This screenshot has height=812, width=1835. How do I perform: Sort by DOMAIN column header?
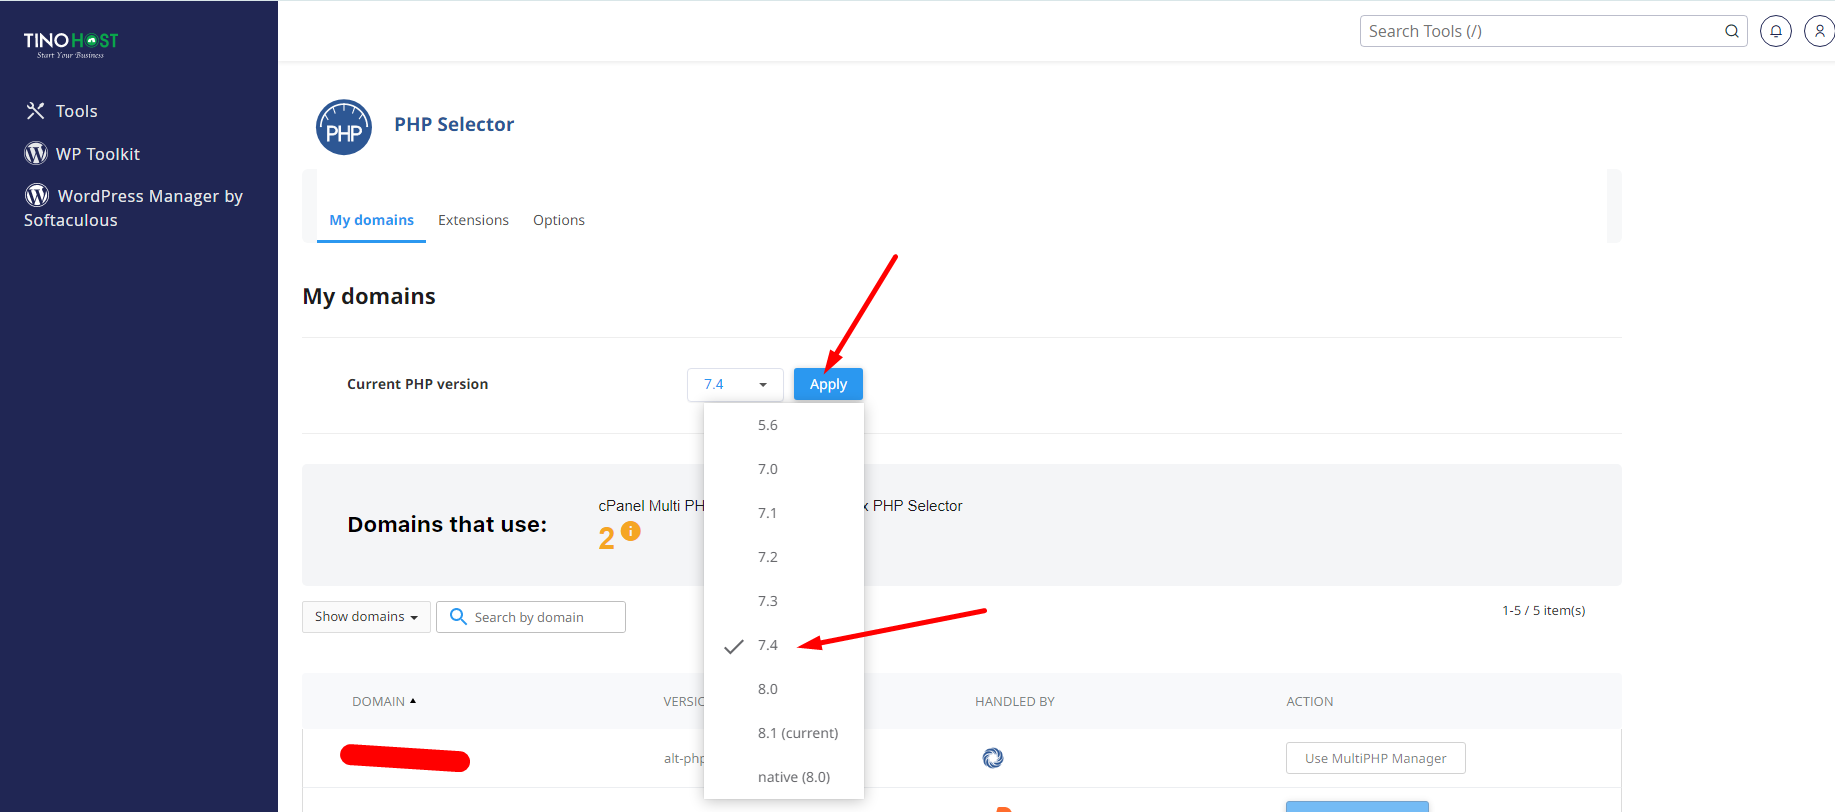pyautogui.click(x=384, y=701)
